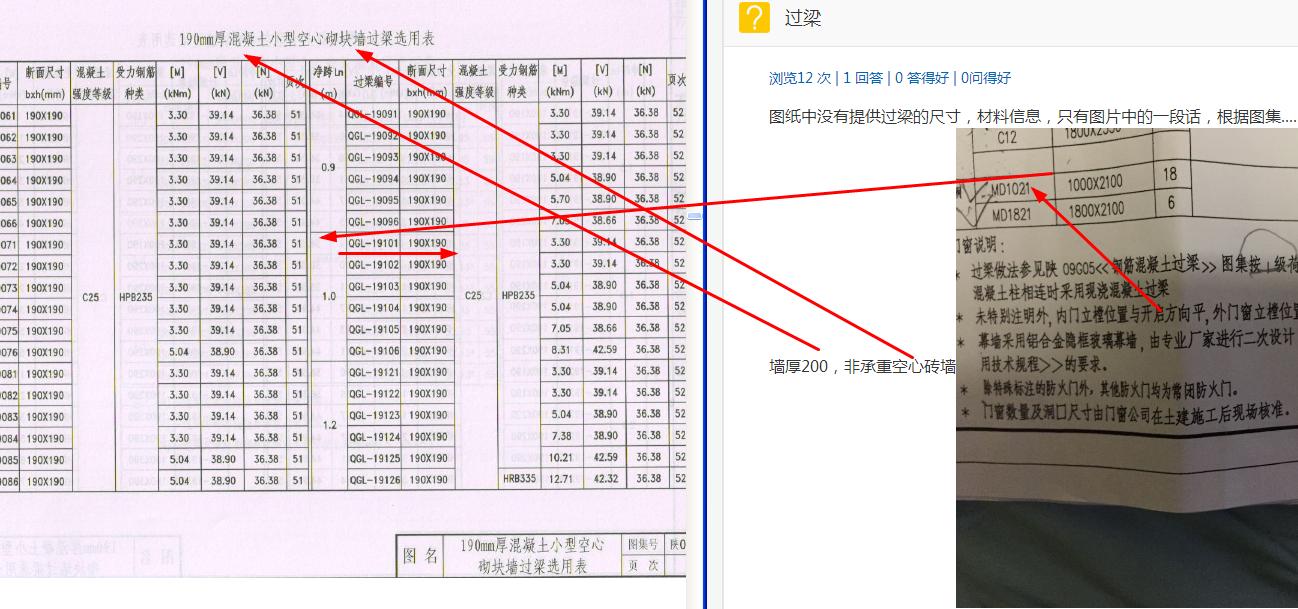Click the net span value 1.2

[329, 425]
